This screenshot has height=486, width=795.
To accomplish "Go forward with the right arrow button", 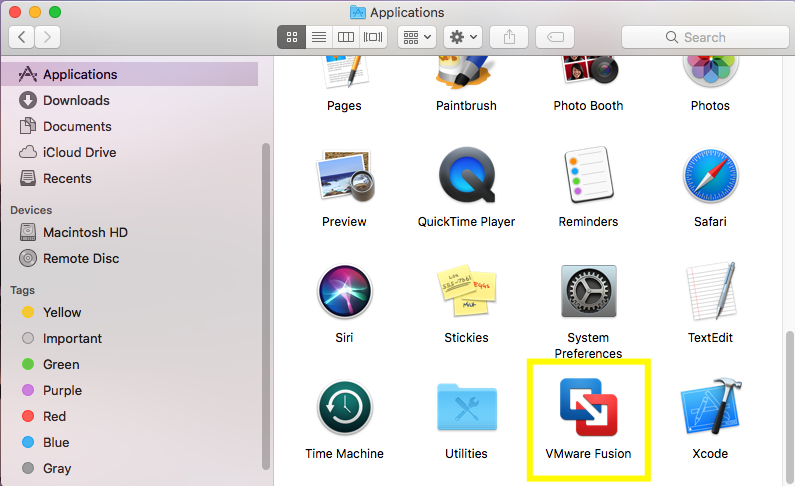I will 48,37.
